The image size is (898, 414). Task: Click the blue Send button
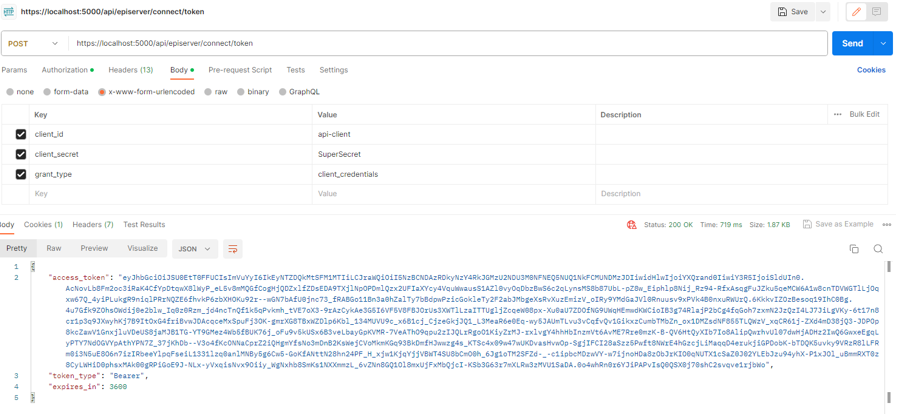click(x=852, y=44)
